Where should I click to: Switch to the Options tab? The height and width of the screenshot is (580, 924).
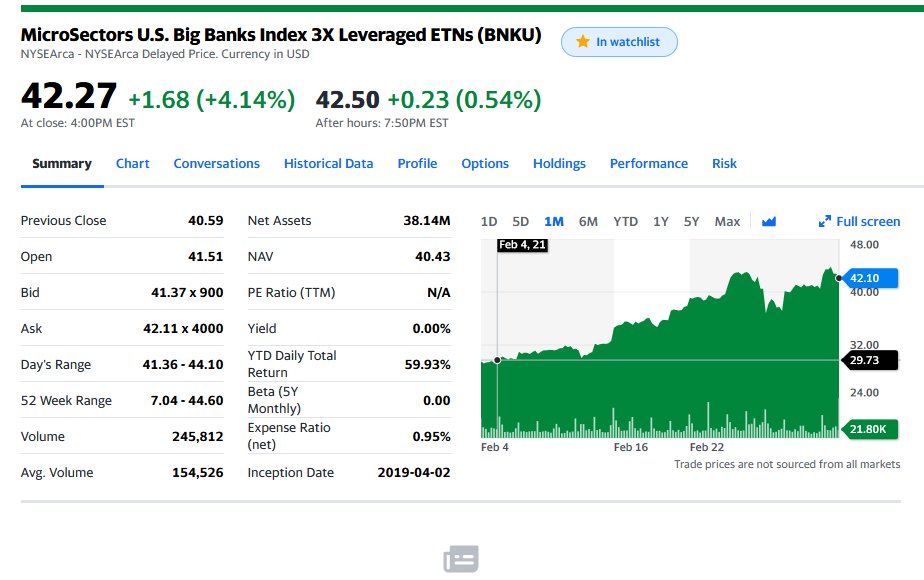(484, 163)
